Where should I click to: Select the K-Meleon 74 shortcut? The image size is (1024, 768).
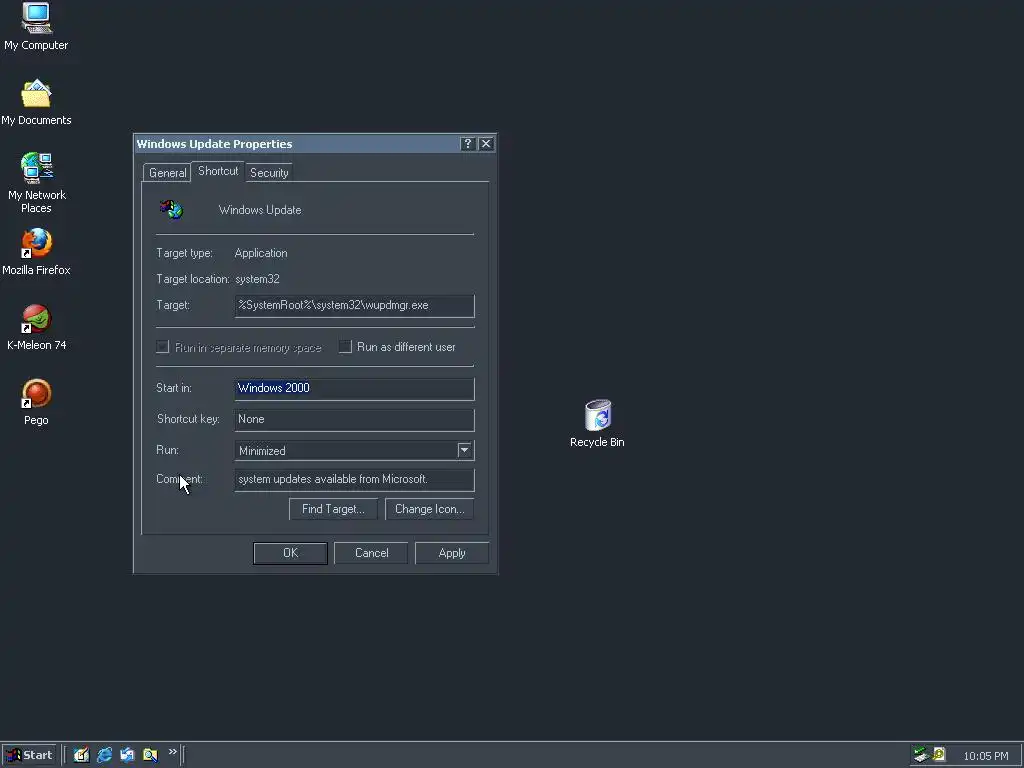(36, 327)
